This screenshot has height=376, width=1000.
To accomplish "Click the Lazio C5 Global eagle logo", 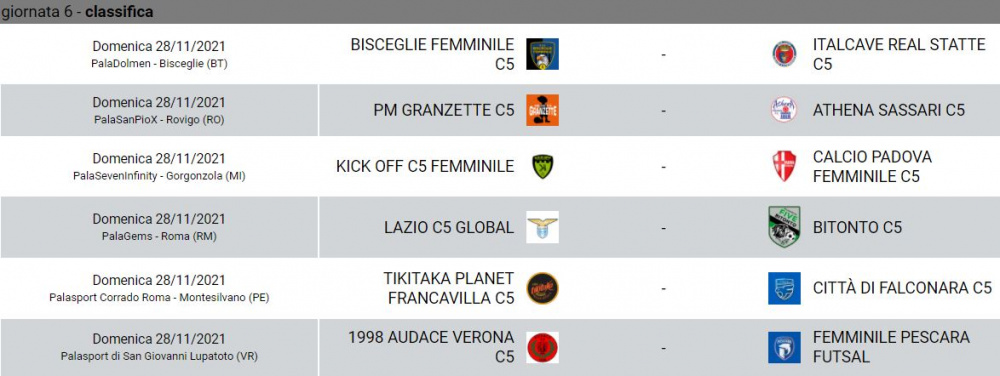I will coord(542,227).
